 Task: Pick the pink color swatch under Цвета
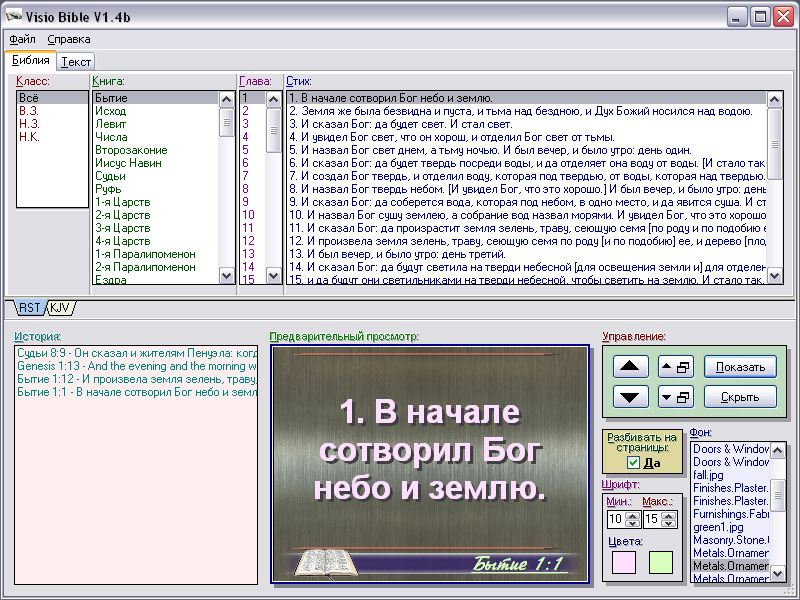tap(623, 562)
